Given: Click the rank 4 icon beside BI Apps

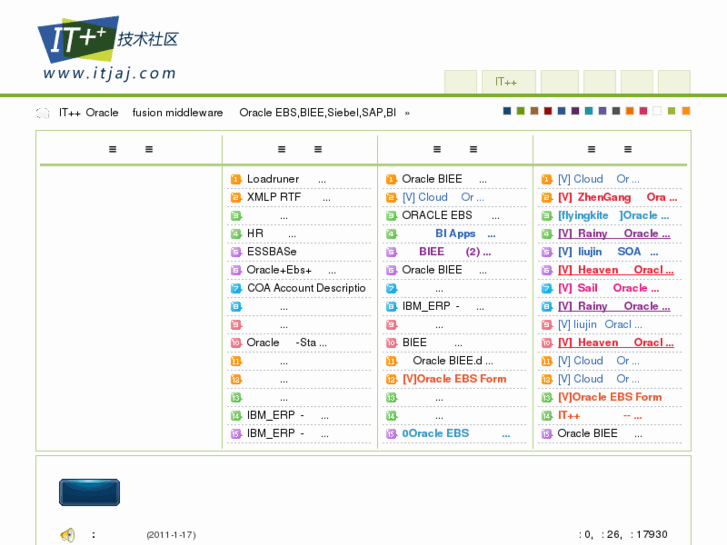Looking at the screenshot, I should tap(392, 234).
